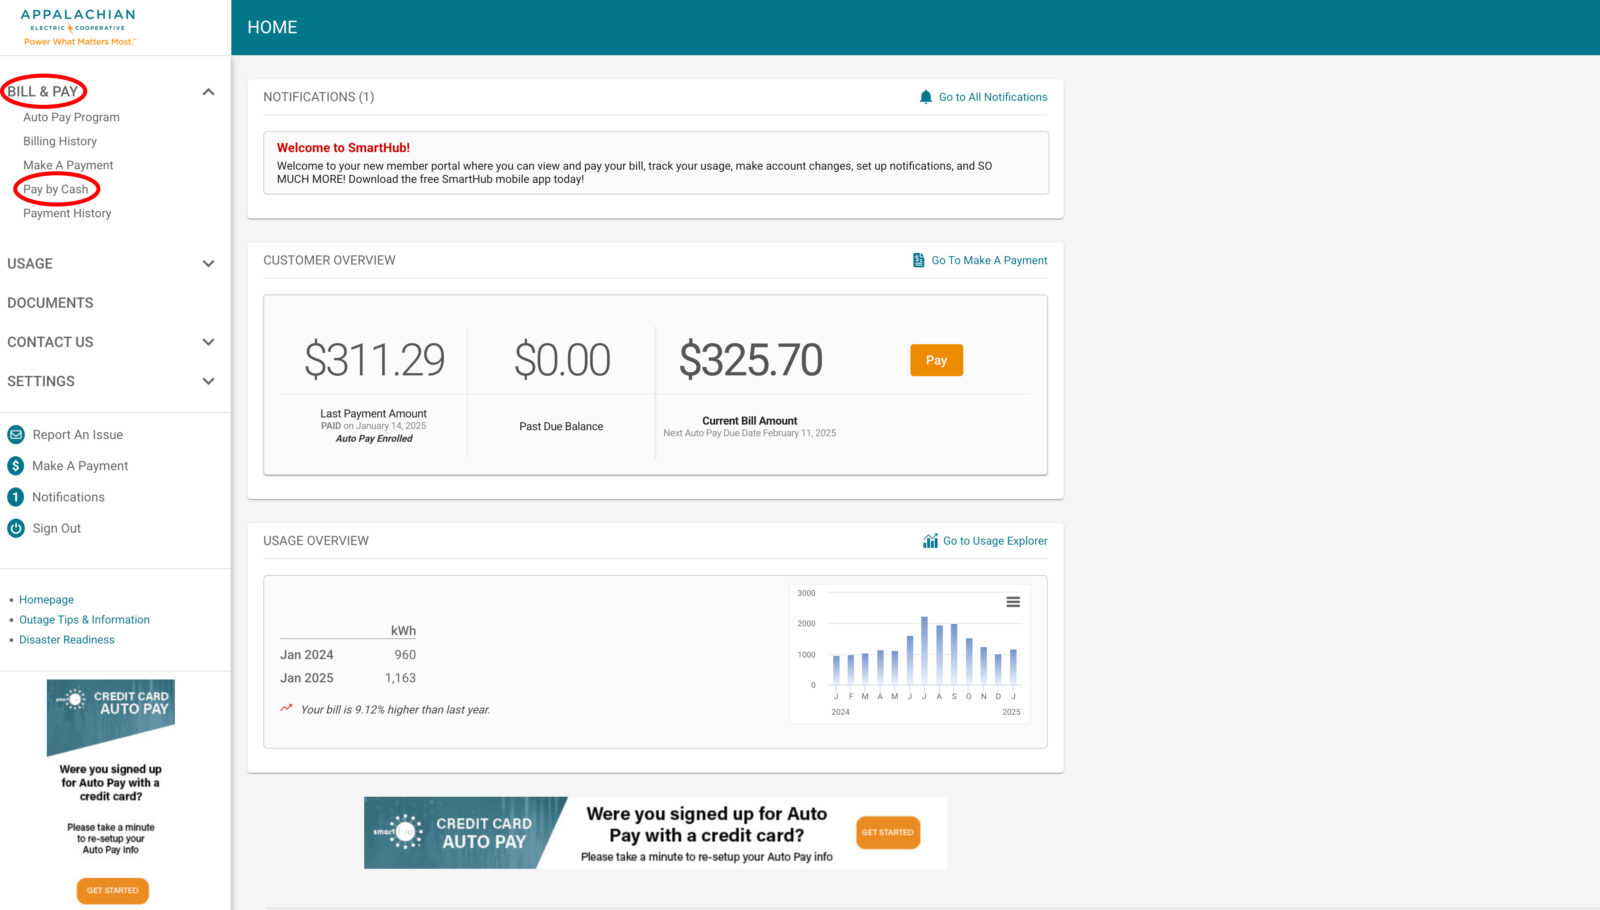Click the notifications bell icon

click(925, 97)
